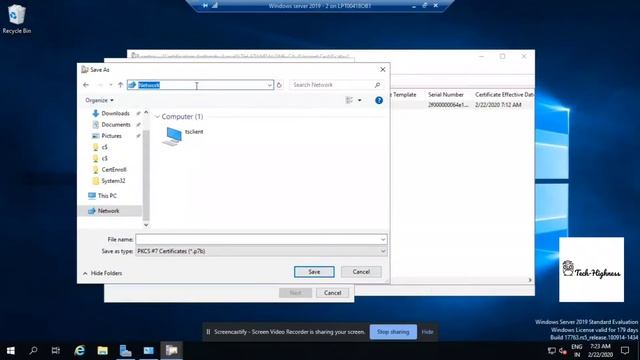Open System32 folder in navigation pane
This screenshot has height=360, width=640.
tap(113, 181)
